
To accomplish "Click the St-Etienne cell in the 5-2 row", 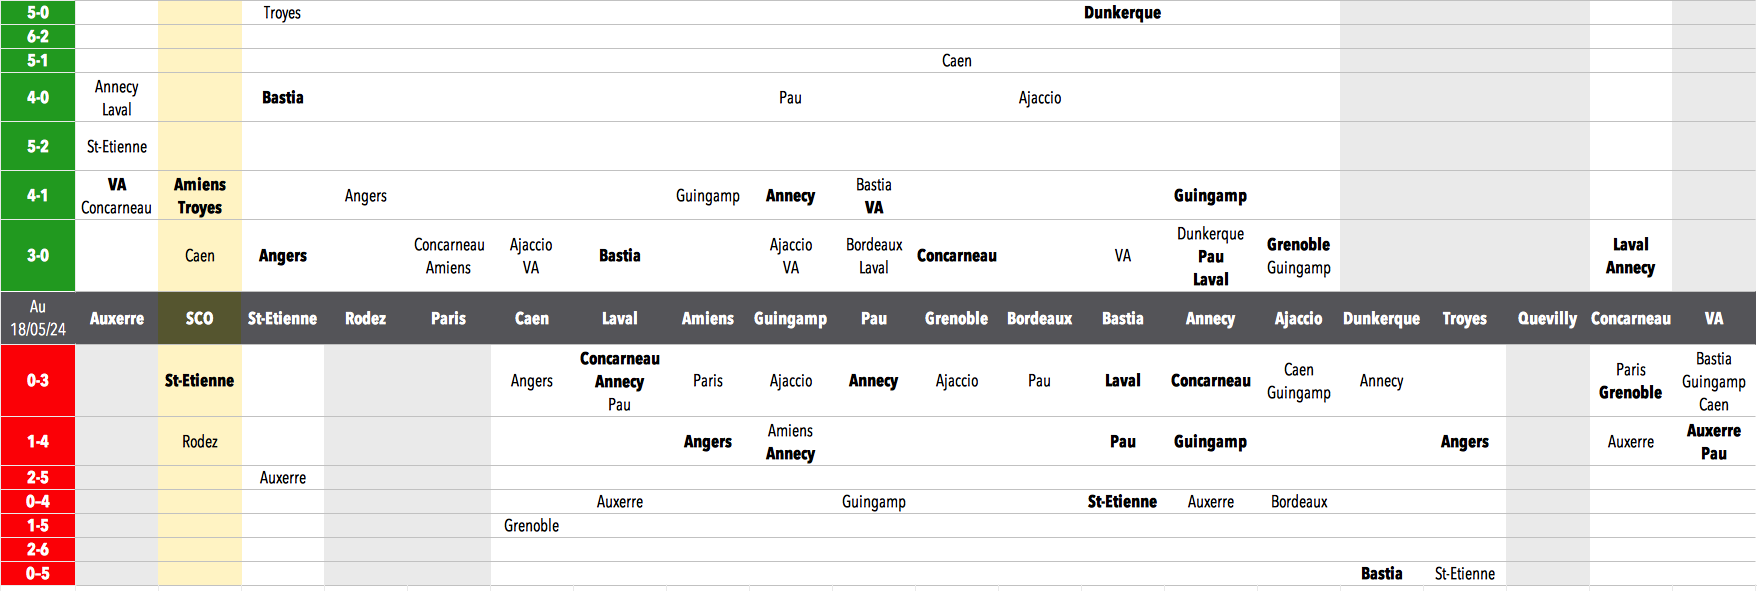I will point(116,147).
